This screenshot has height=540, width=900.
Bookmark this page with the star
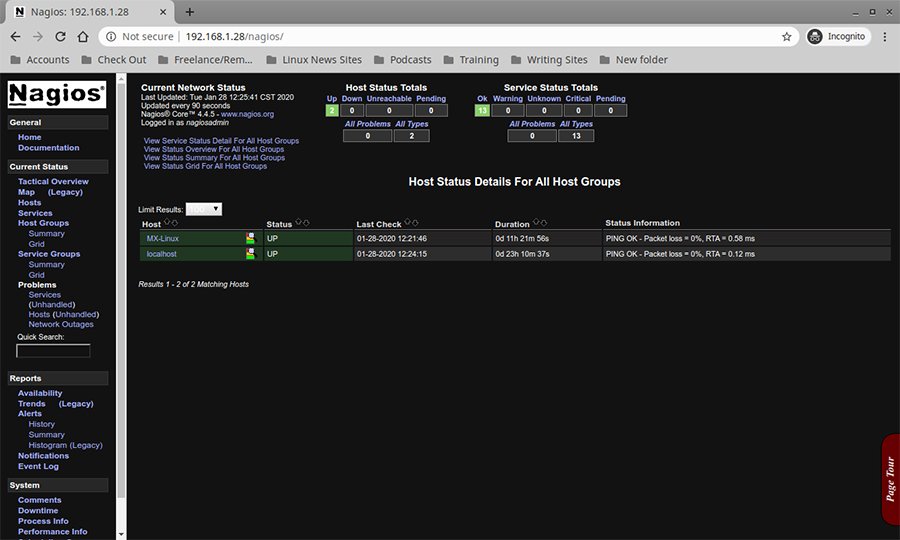tap(786, 36)
